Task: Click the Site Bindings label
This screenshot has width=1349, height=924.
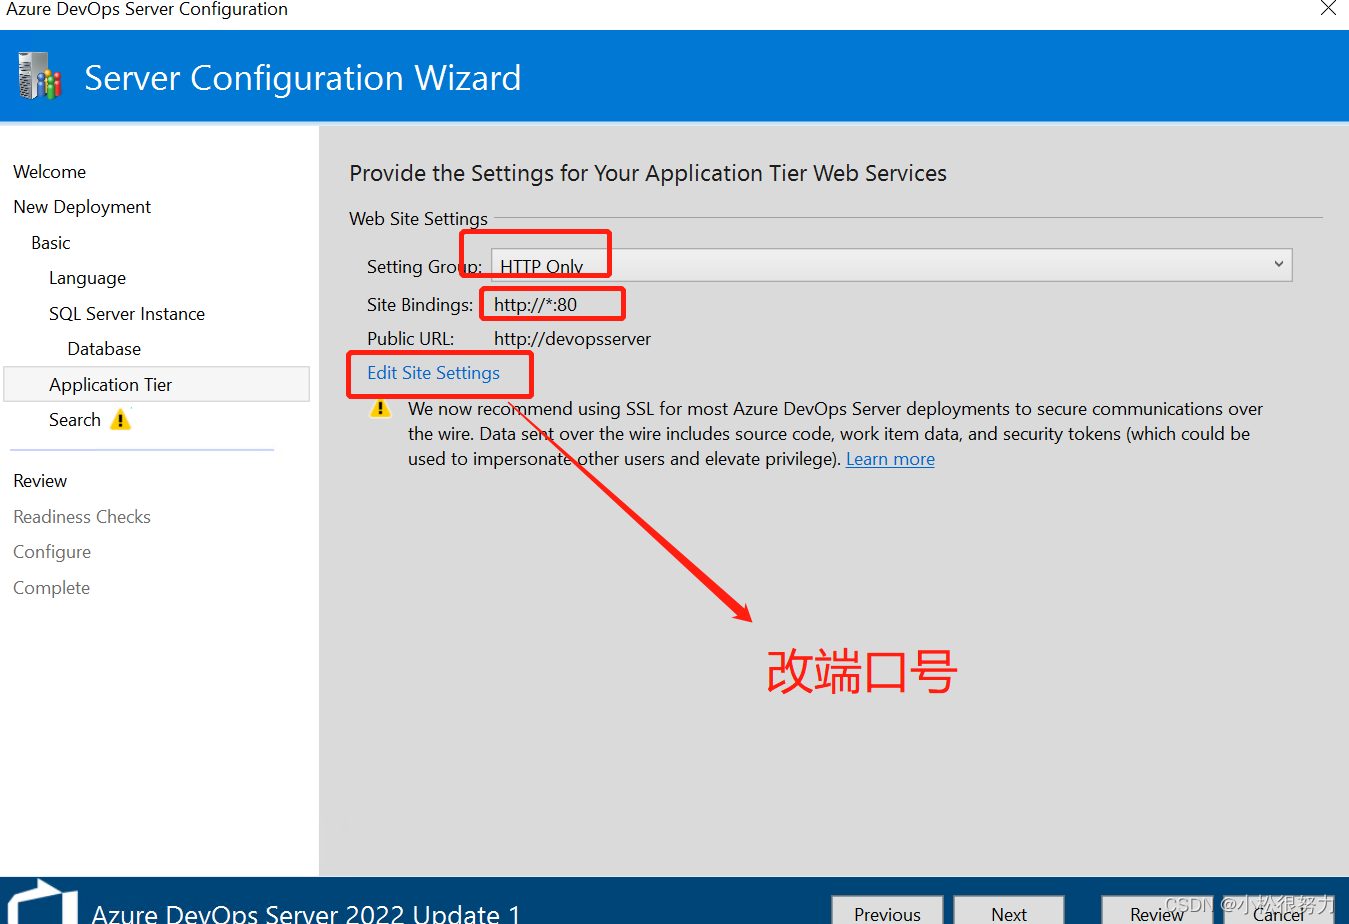Action: (420, 305)
